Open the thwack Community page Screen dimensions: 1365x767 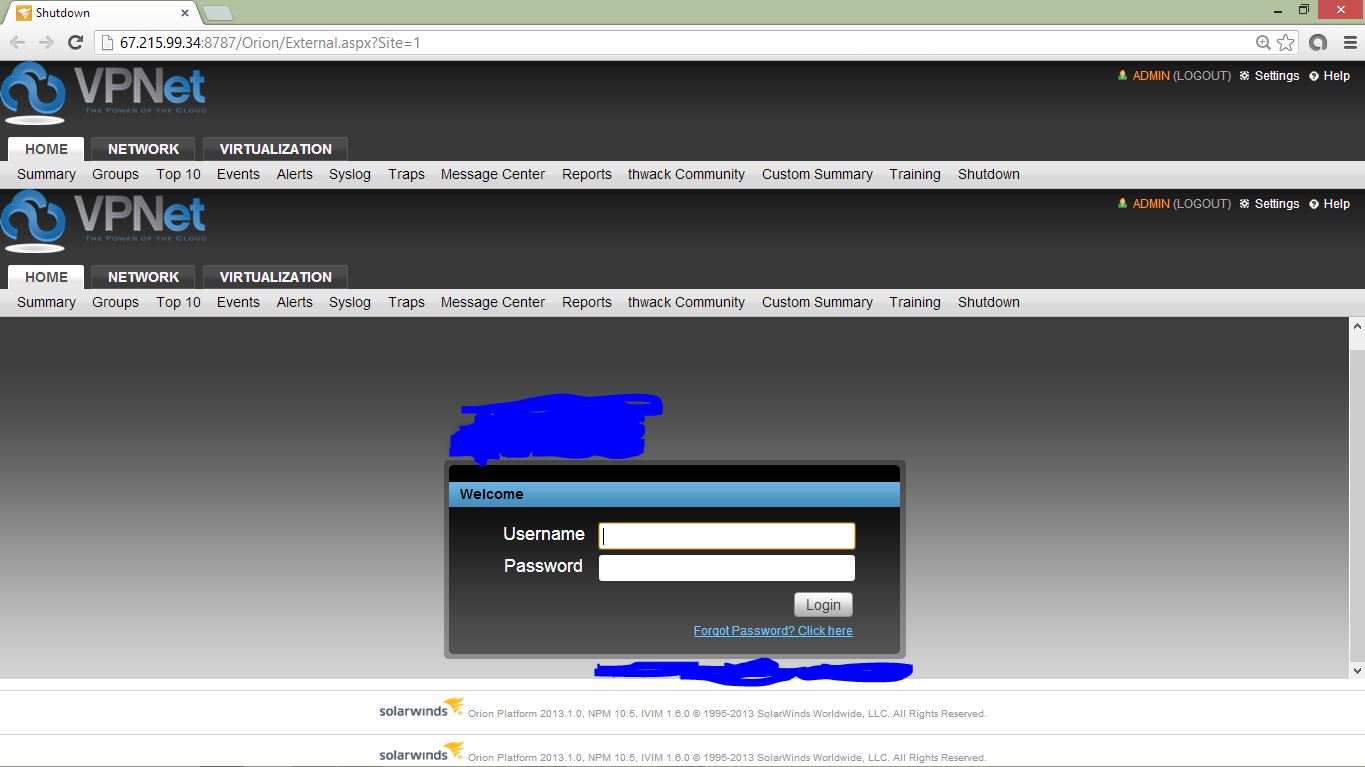(686, 174)
